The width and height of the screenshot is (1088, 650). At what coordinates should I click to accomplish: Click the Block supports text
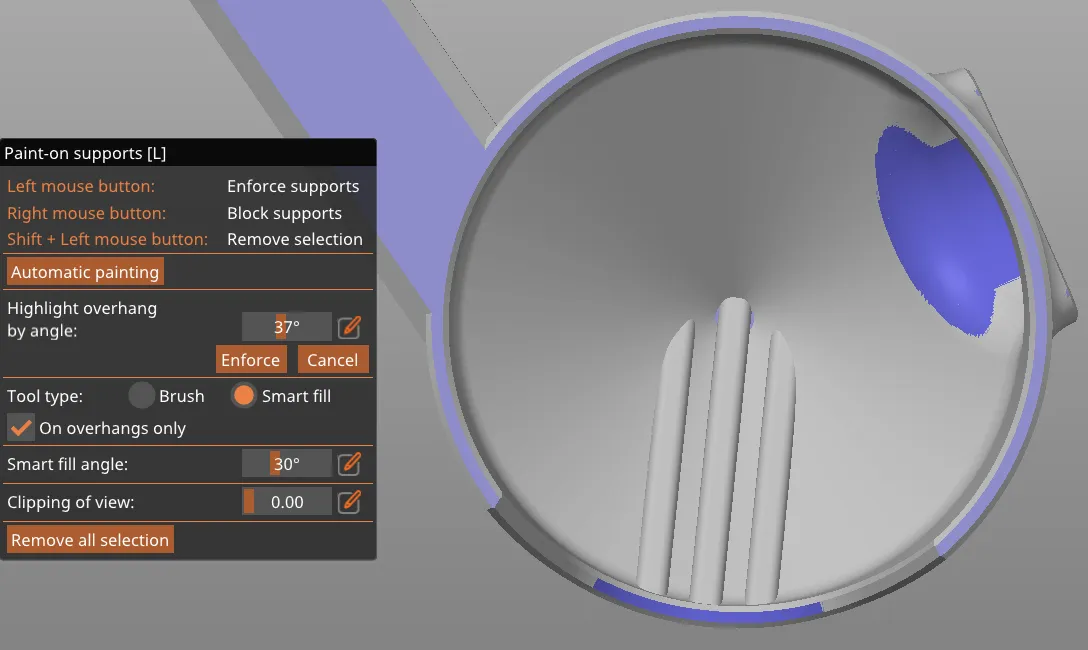[x=284, y=213]
